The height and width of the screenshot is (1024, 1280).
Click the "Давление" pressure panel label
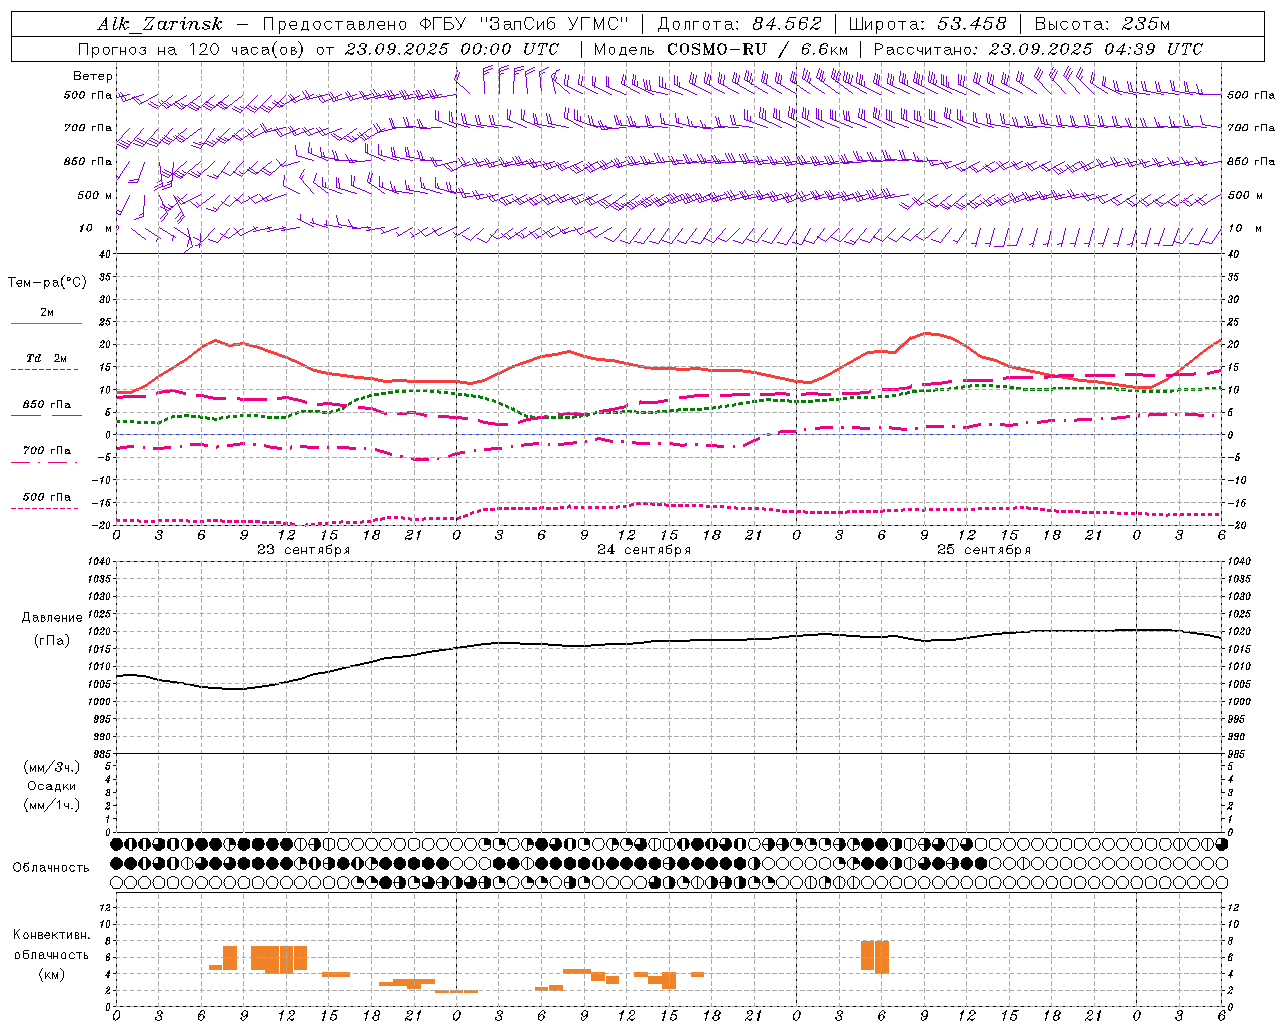click(51, 618)
